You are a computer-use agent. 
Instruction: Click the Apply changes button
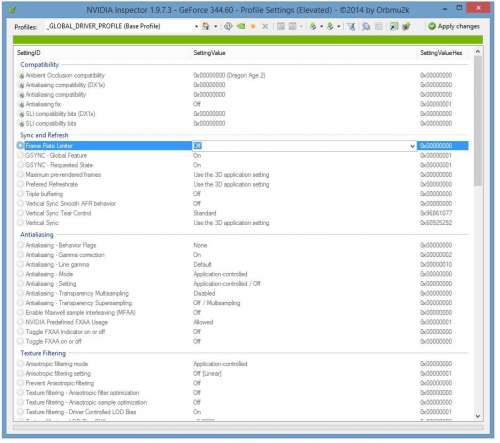(x=454, y=26)
